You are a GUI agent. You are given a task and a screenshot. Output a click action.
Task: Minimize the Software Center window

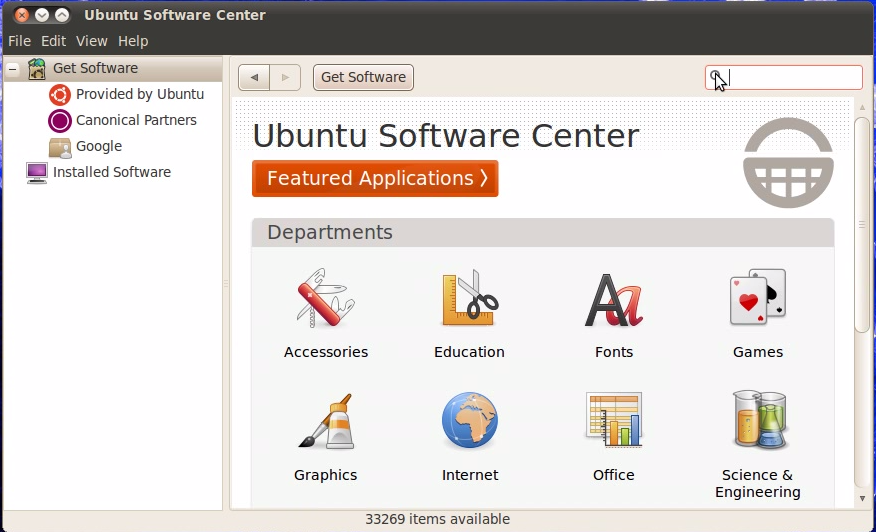pos(42,15)
